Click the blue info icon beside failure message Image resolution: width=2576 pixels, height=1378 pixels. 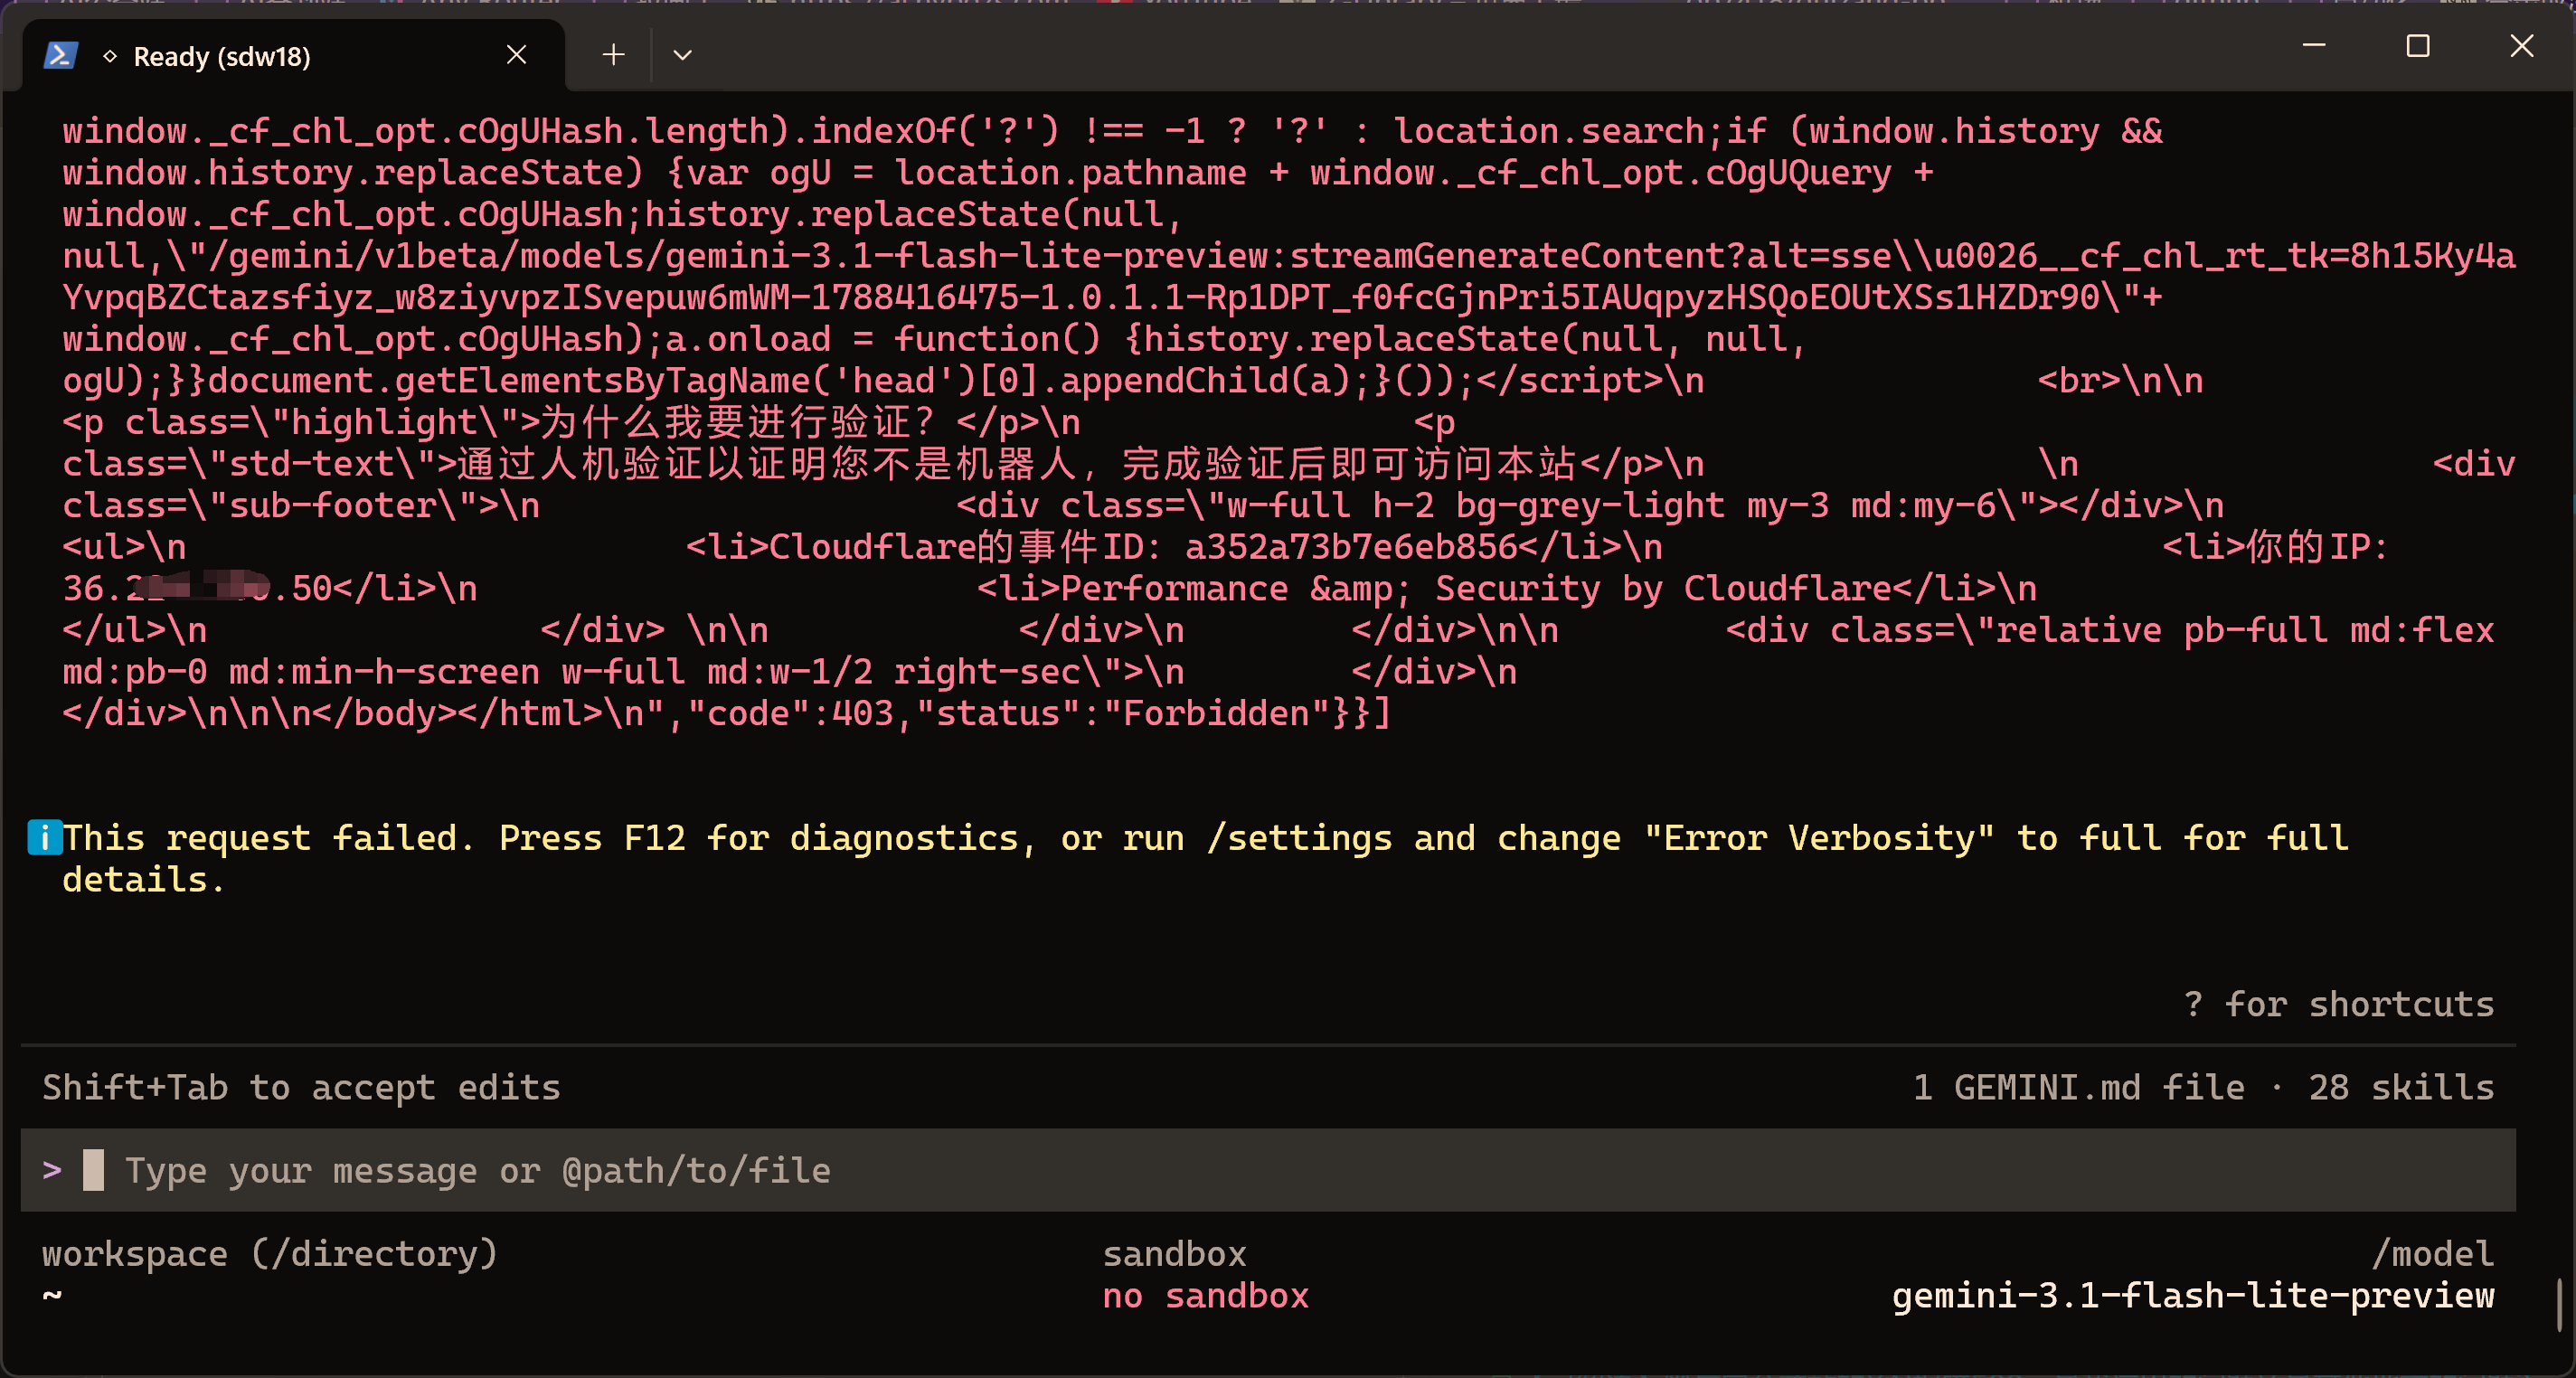44,837
